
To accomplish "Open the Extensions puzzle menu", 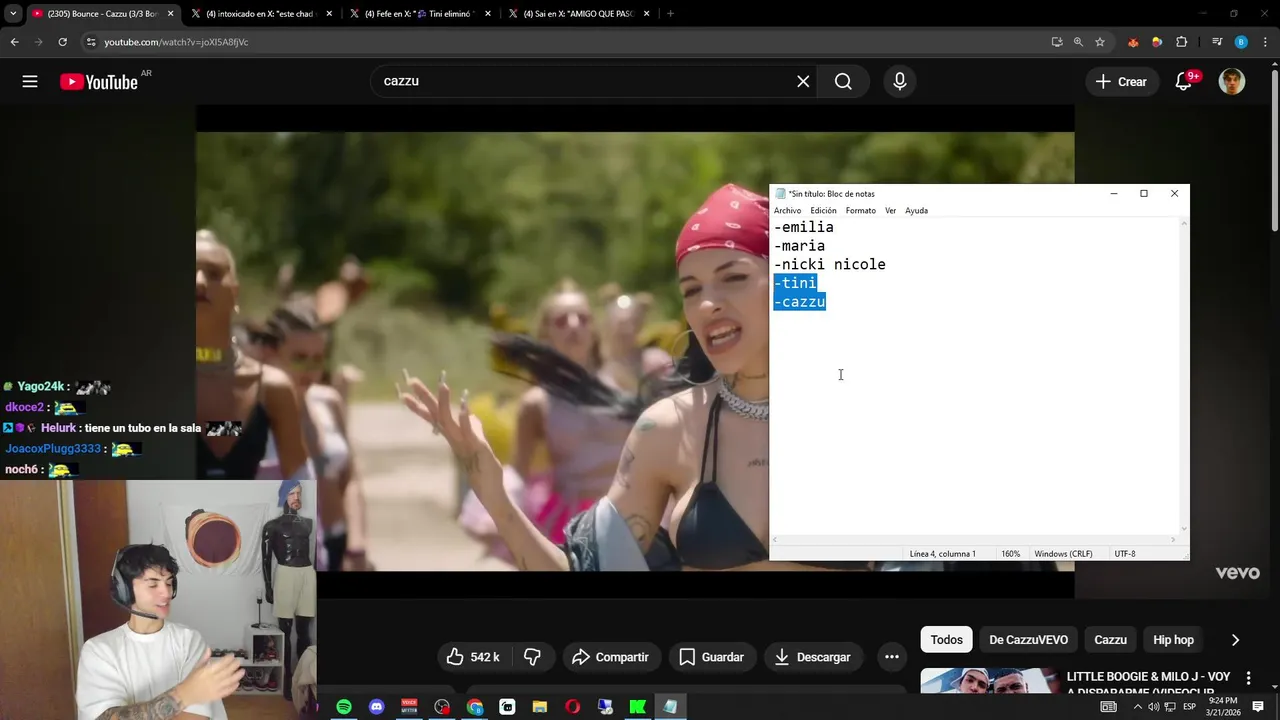I will tap(1181, 42).
